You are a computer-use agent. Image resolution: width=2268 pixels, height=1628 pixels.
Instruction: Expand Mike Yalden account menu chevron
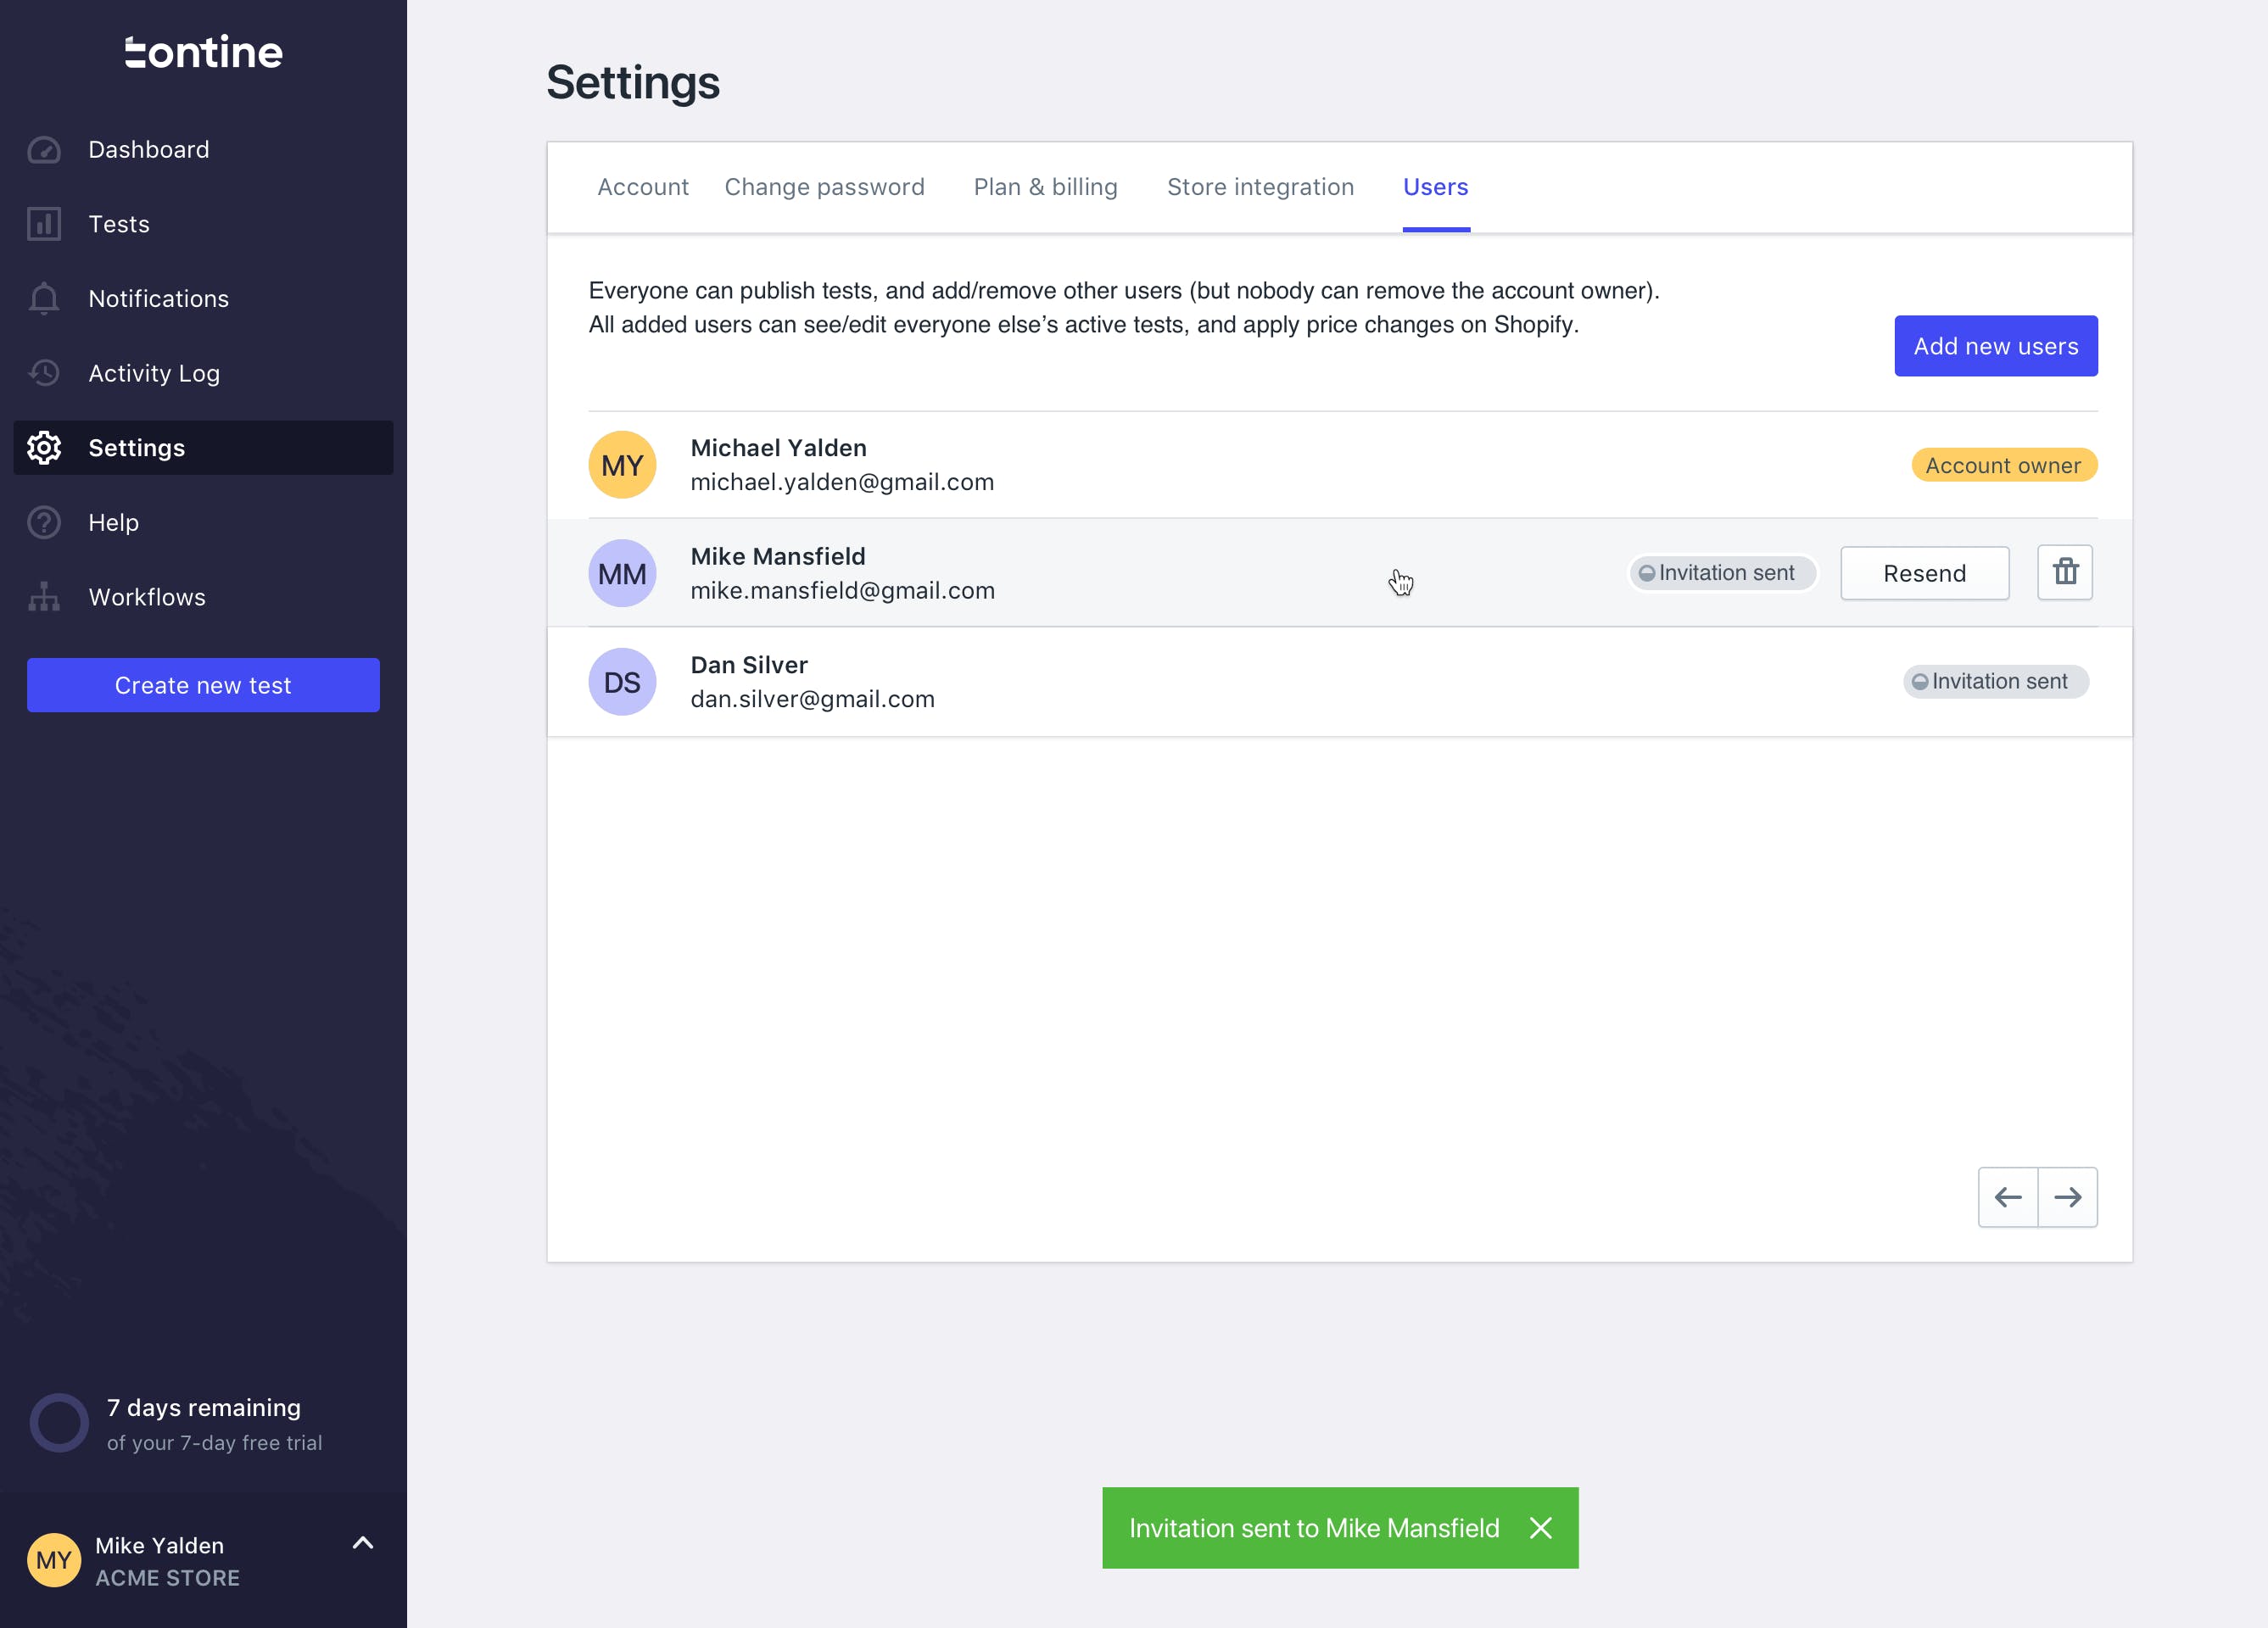click(x=363, y=1543)
